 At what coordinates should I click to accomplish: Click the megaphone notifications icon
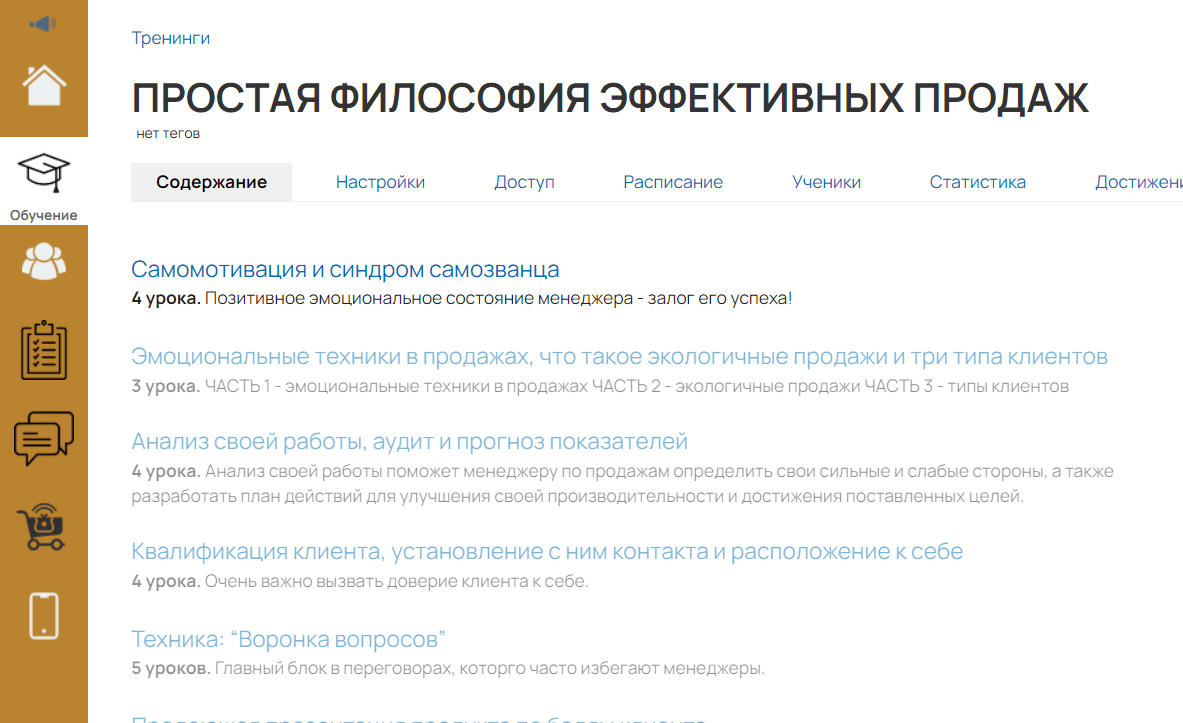(43, 23)
